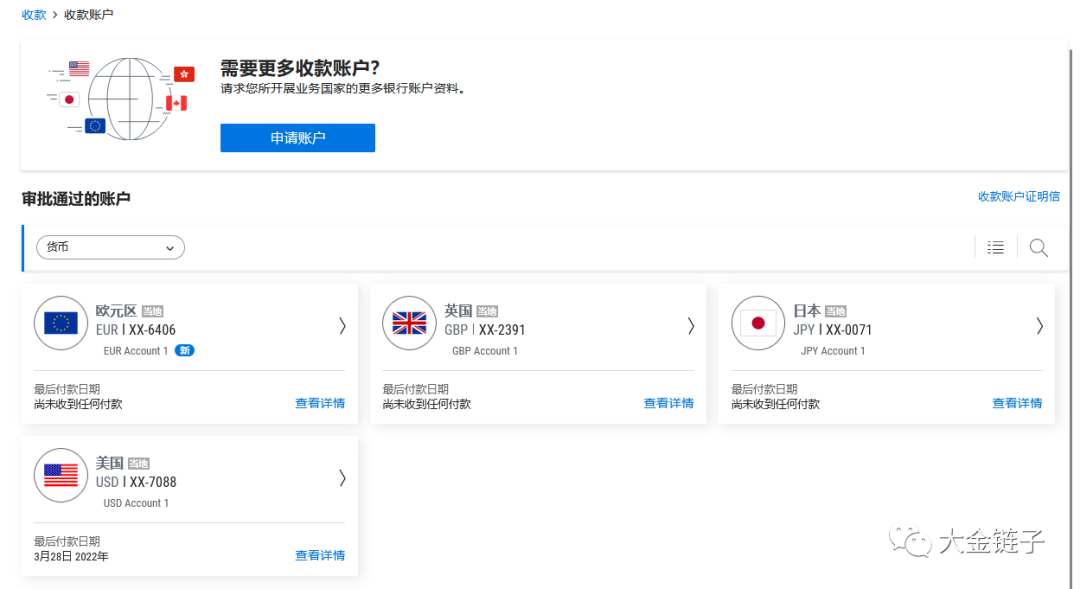The height and width of the screenshot is (589, 1080).
Task: Expand the GBP XX-2391 account card chevron
Action: tap(690, 326)
